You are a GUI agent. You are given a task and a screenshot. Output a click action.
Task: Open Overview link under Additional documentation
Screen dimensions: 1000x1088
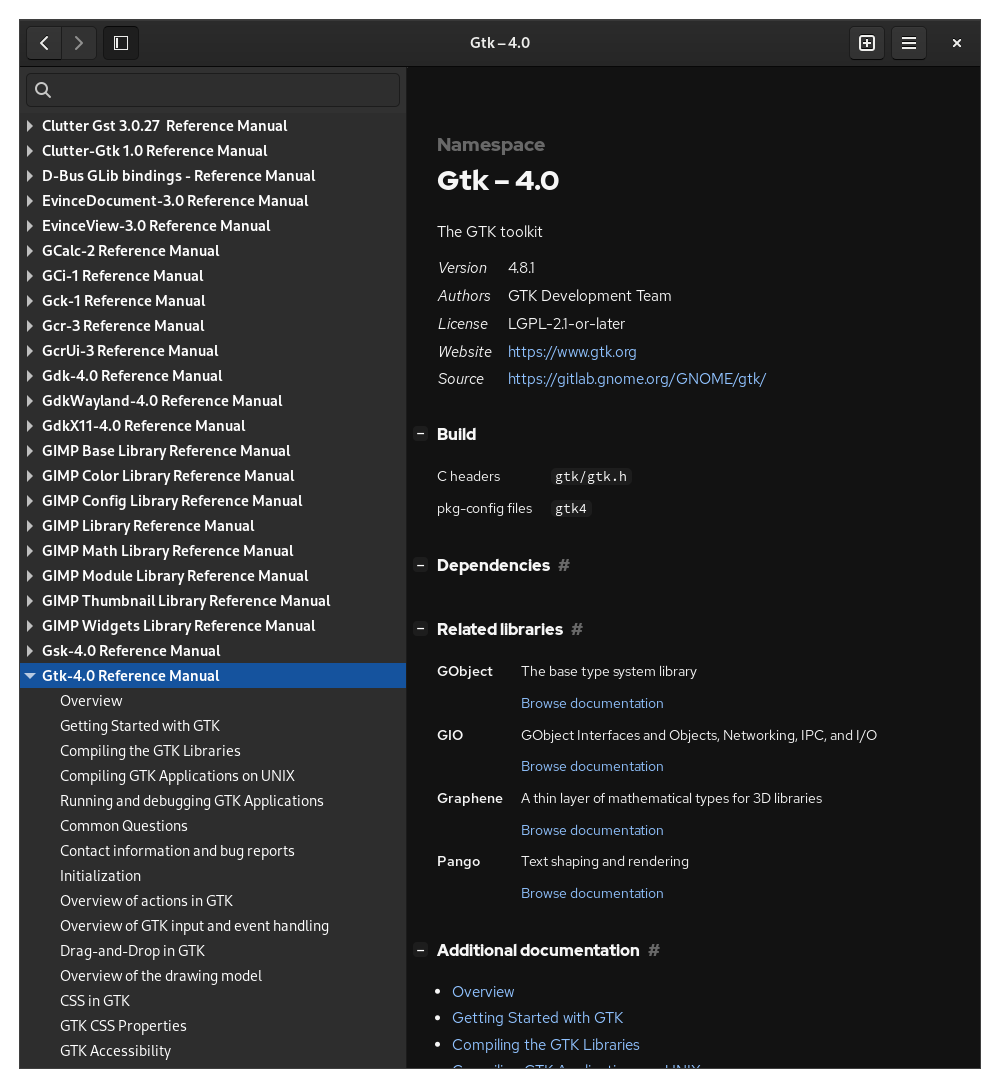[x=483, y=992]
